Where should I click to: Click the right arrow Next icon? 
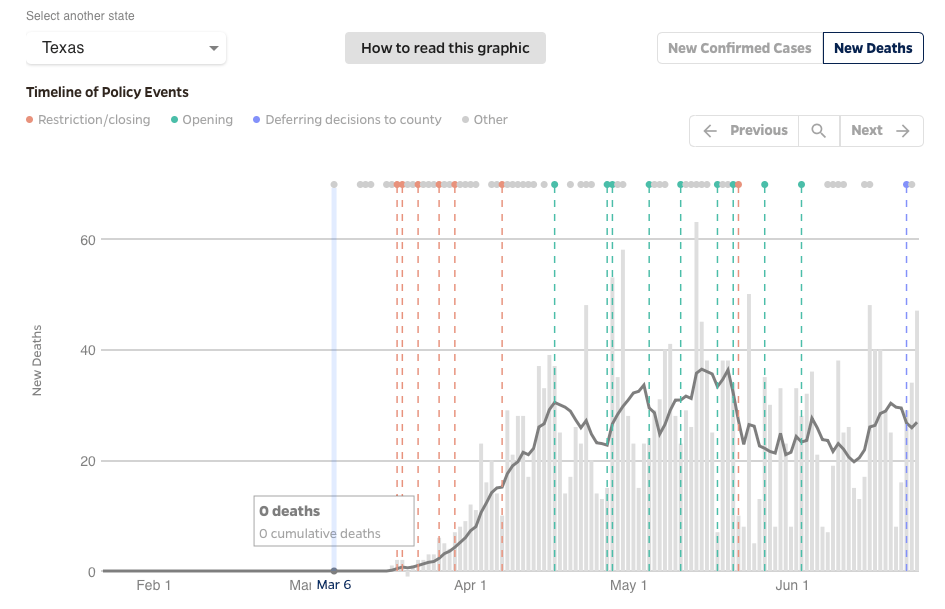903,130
